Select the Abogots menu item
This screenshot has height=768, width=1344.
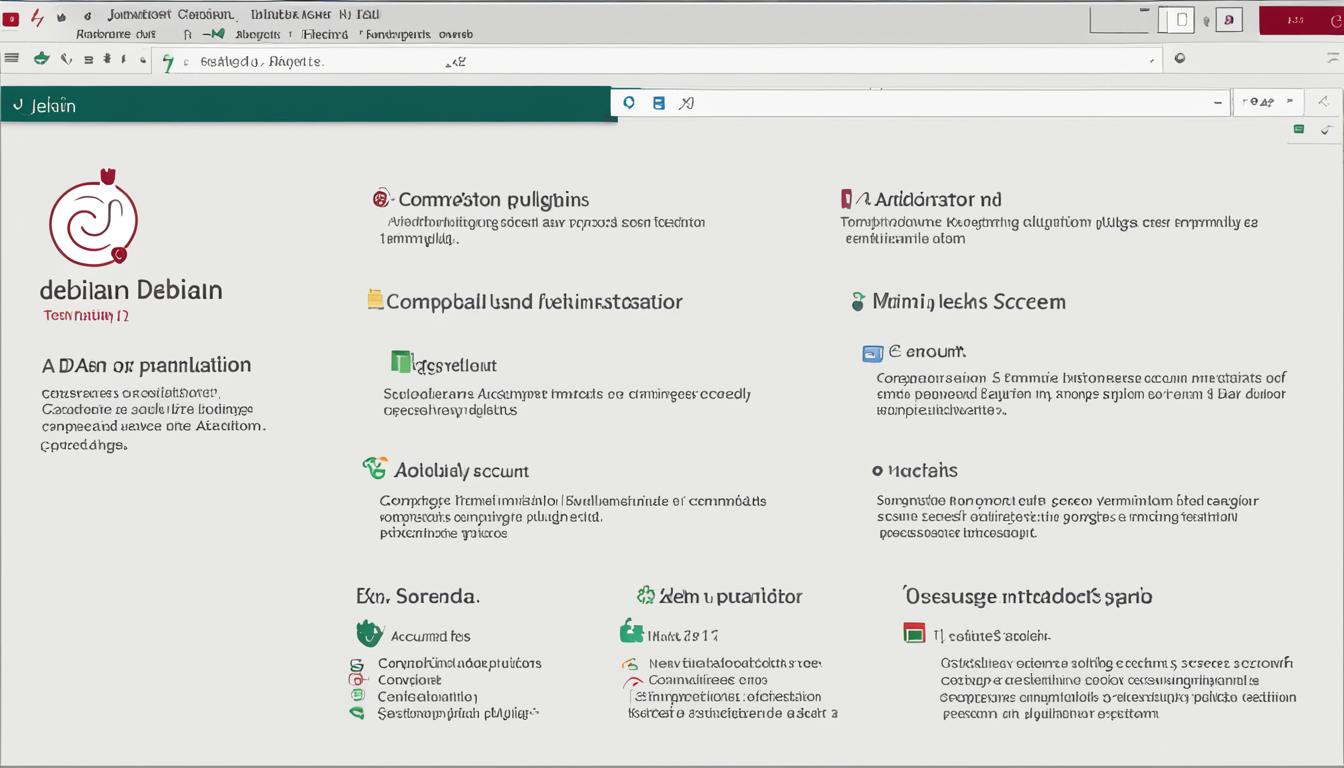256,33
